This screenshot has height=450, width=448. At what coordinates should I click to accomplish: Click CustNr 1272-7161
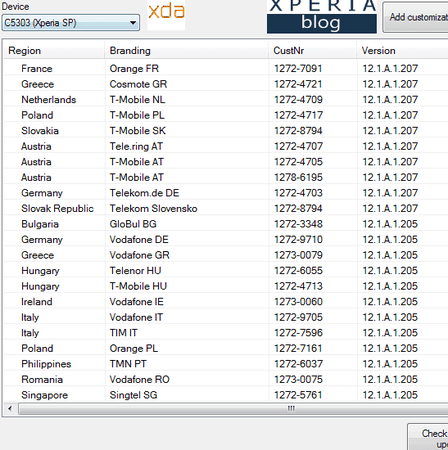click(x=298, y=348)
